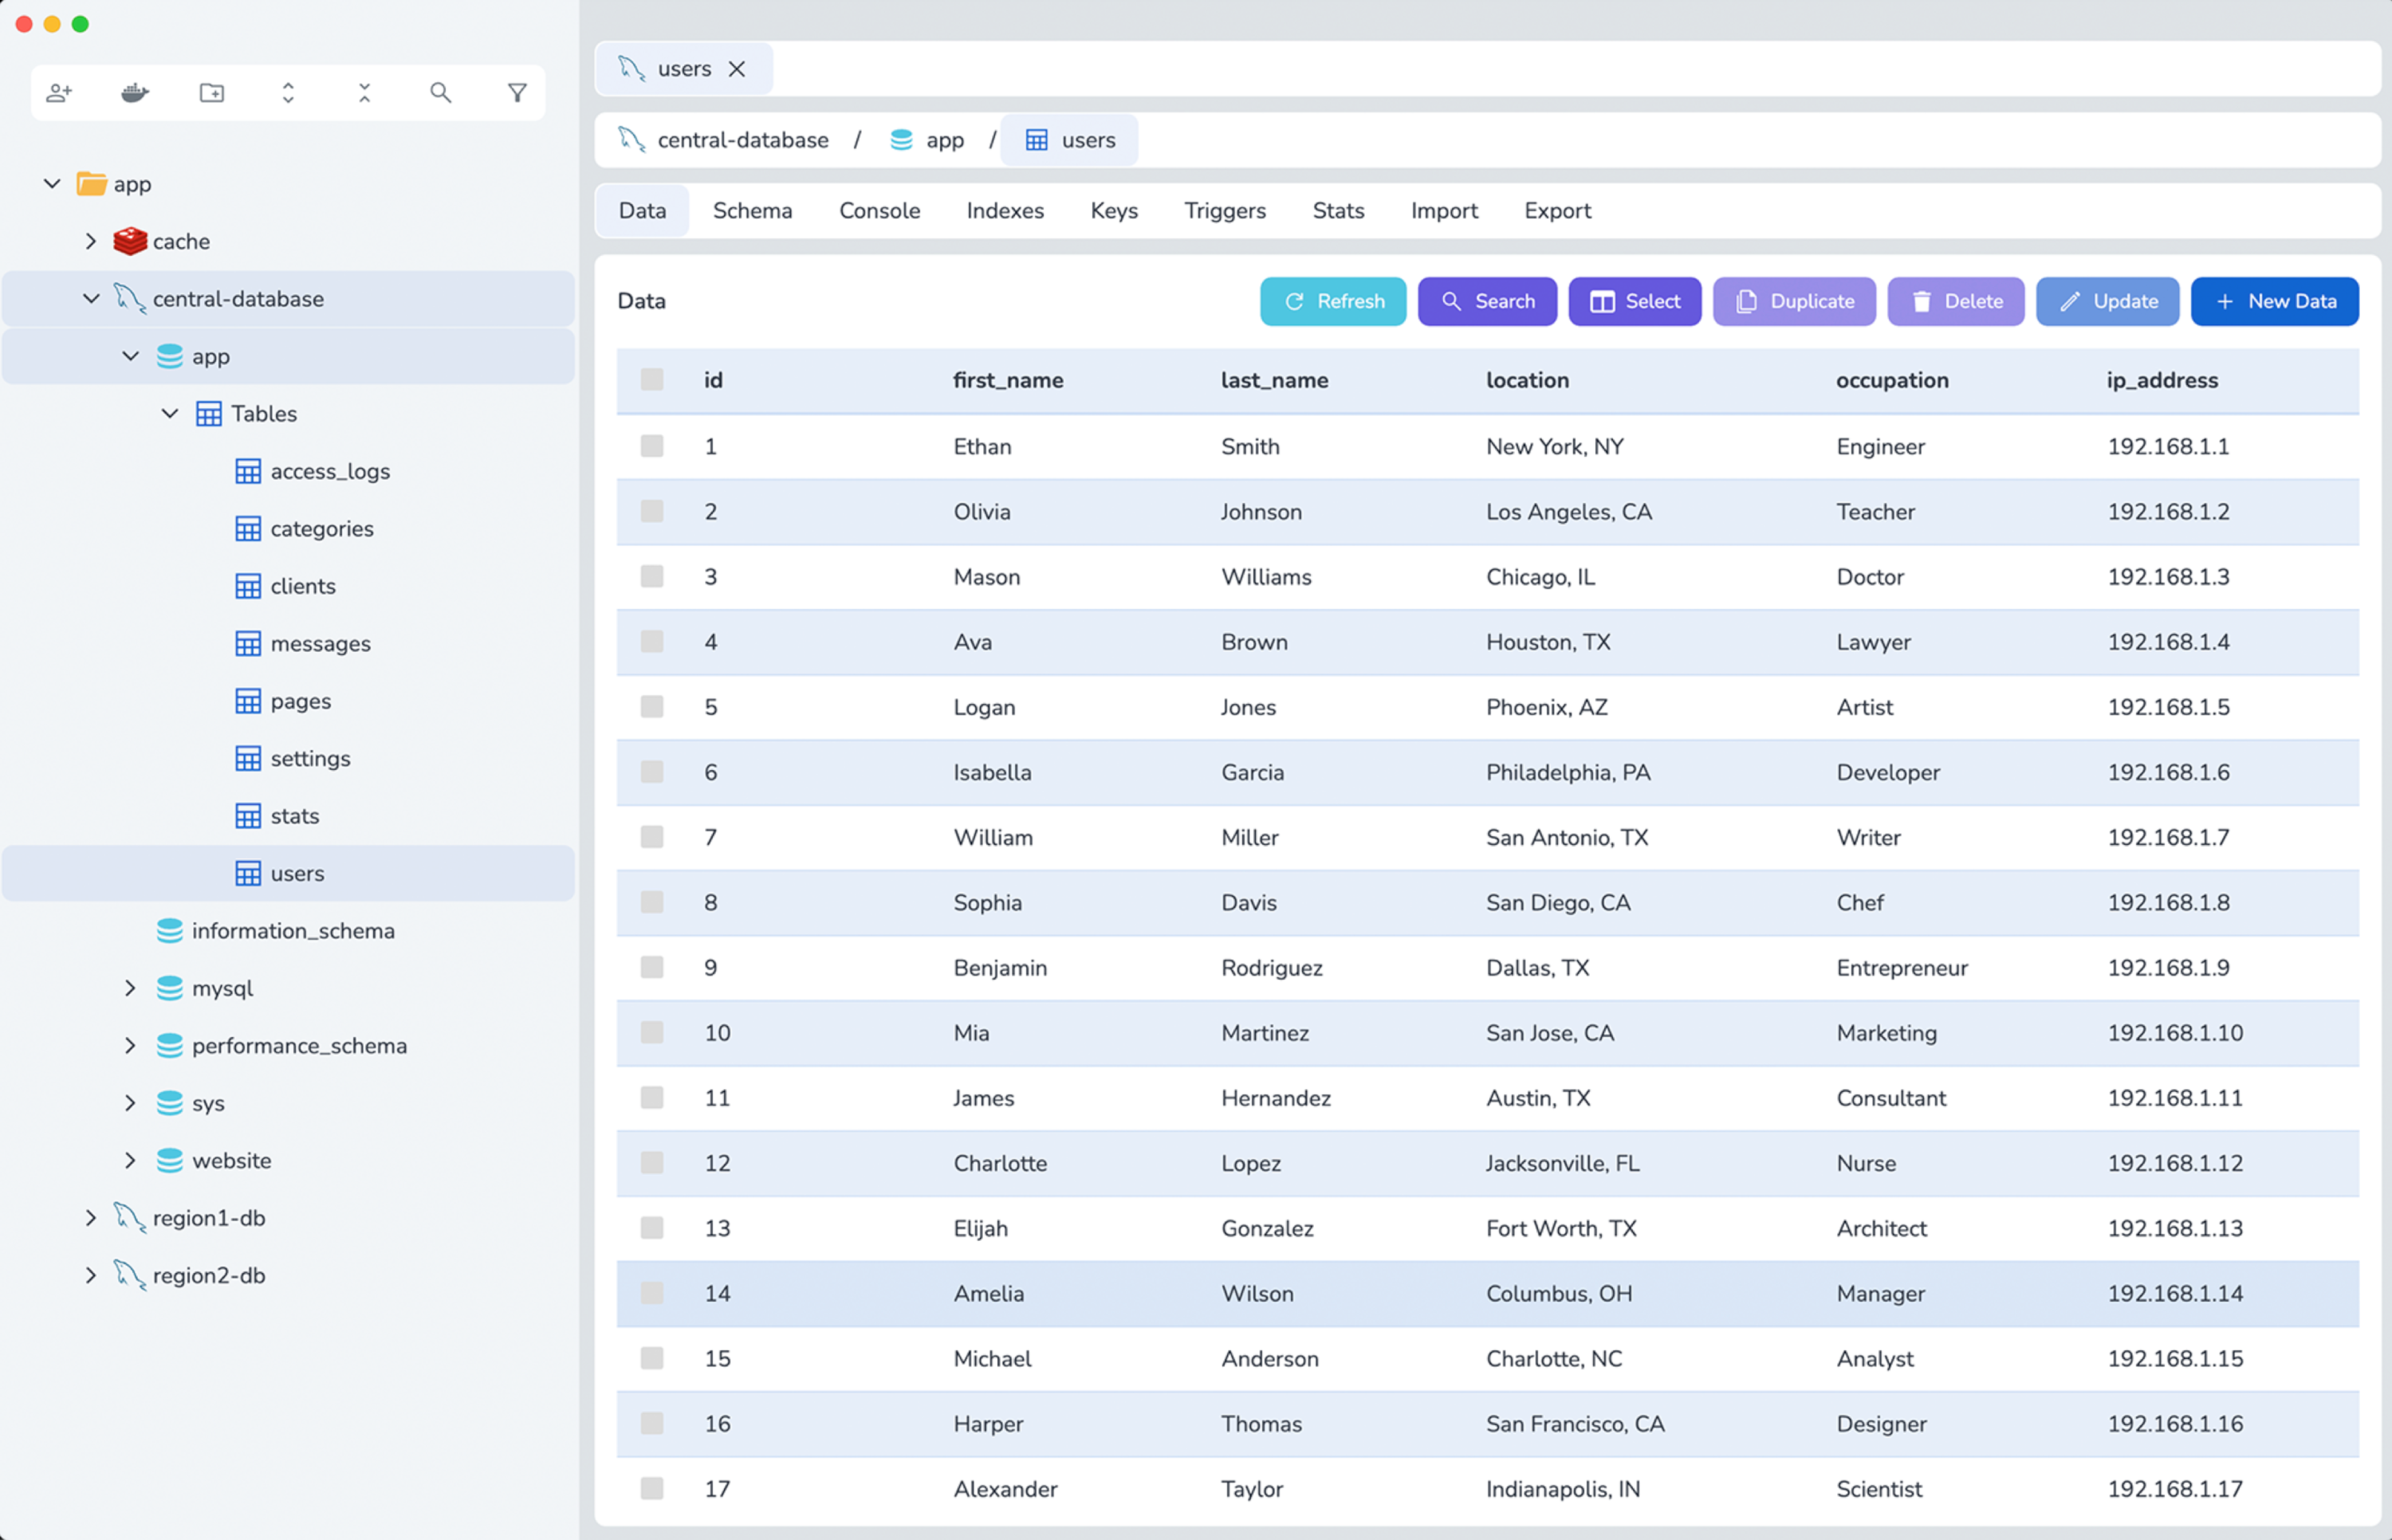Click the sidebar search magnifier icon
The width and height of the screenshot is (2392, 1540).
(441, 93)
